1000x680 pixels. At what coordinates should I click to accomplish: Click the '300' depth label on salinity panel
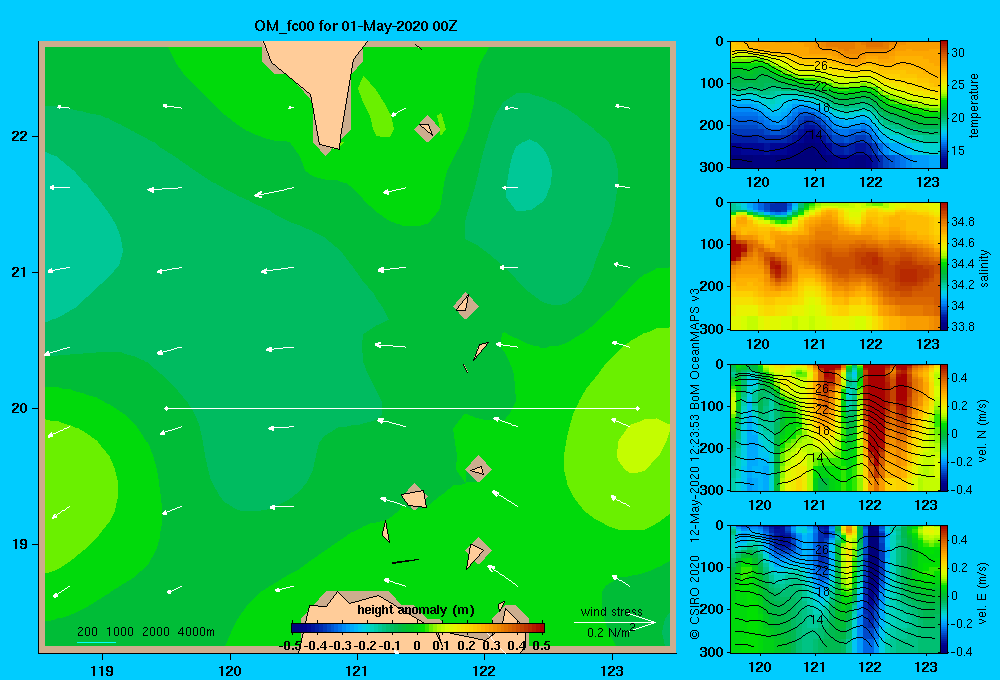[x=712, y=329]
